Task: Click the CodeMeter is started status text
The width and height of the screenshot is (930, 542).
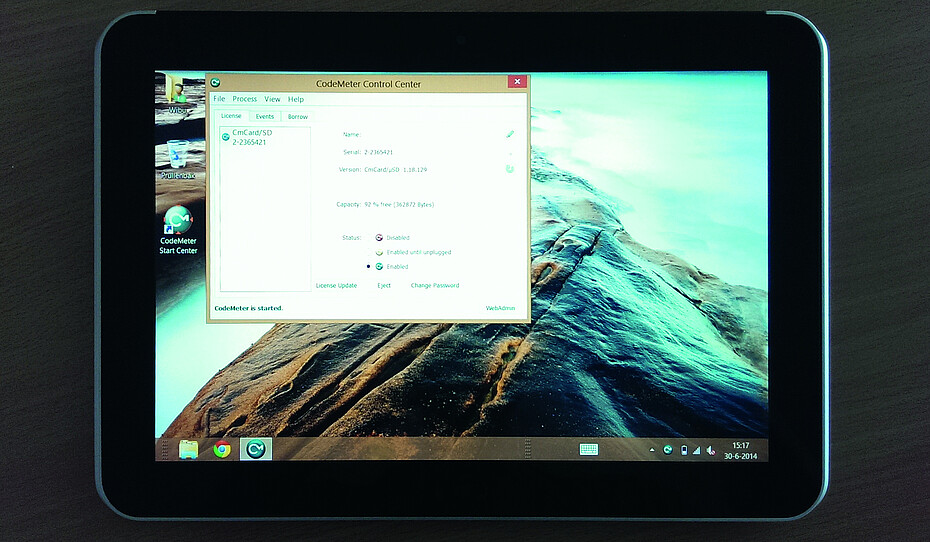Action: [x=249, y=308]
